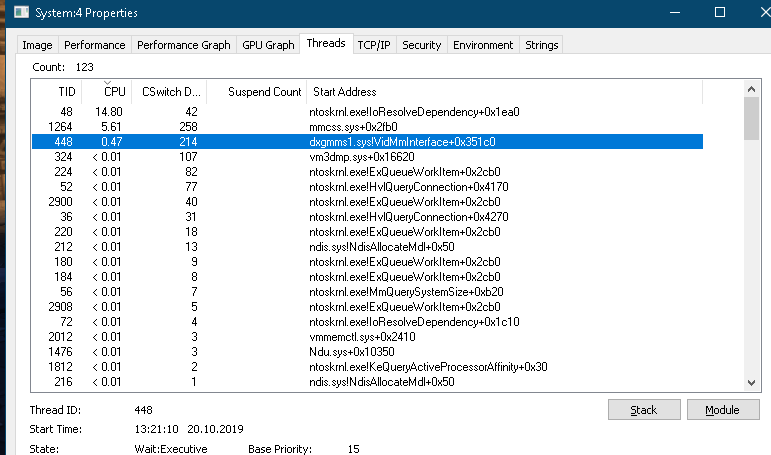
Task: Click the thread list scroll up arrow
Action: pyautogui.click(x=751, y=89)
